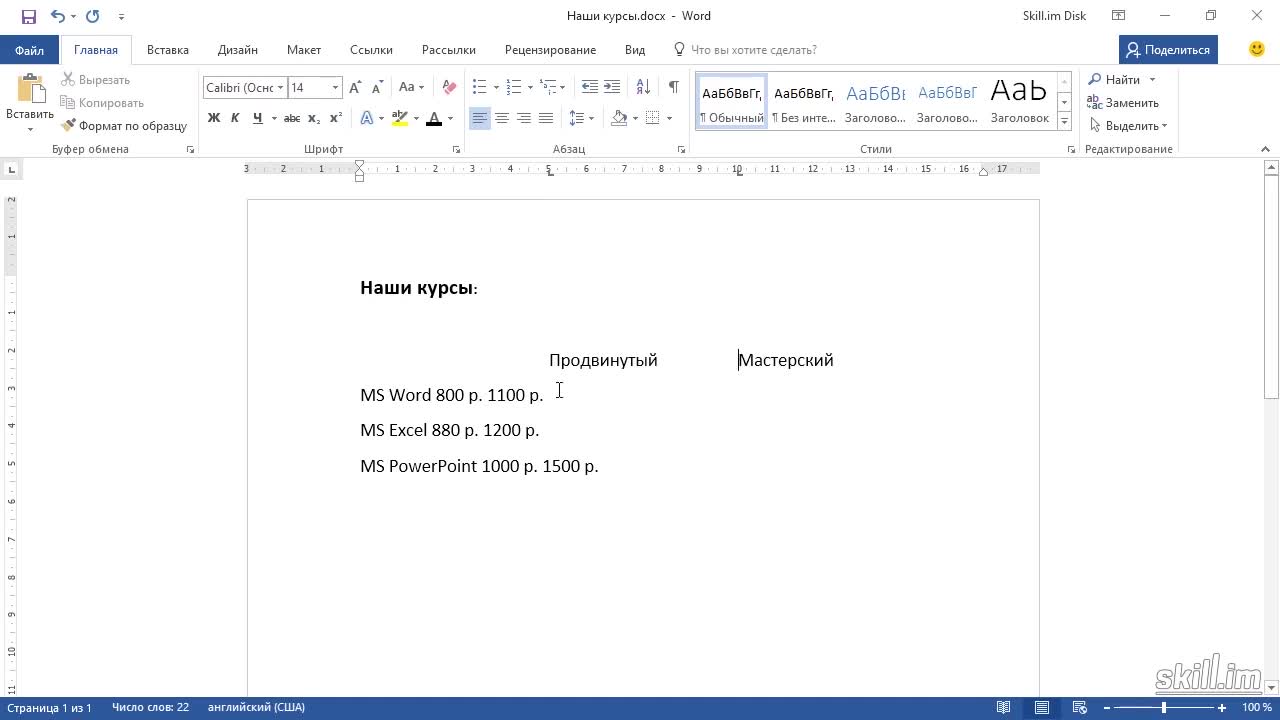Viewport: 1280px width, 720px height.
Task: Open the Change Case Aa menu
Action: click(411, 88)
